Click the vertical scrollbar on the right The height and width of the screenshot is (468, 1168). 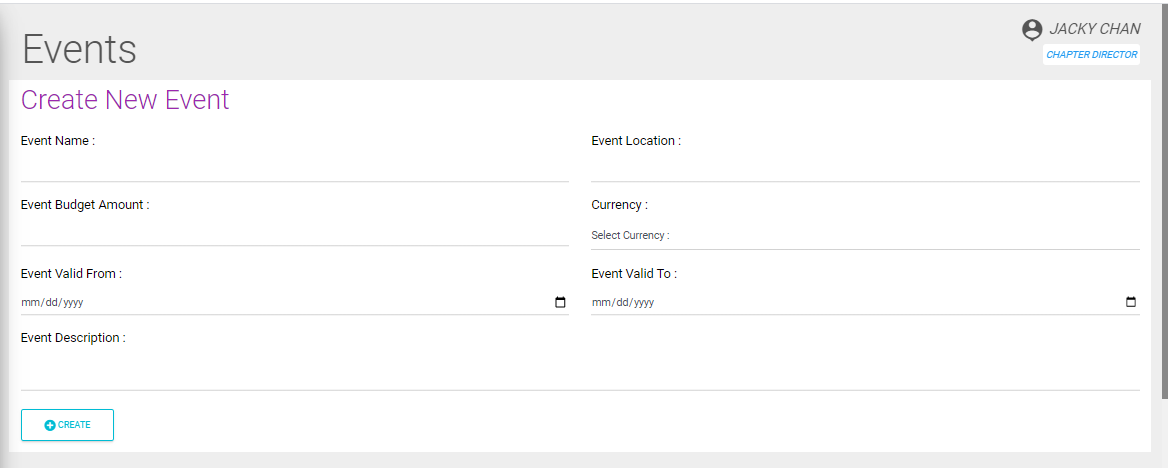coord(1163,200)
